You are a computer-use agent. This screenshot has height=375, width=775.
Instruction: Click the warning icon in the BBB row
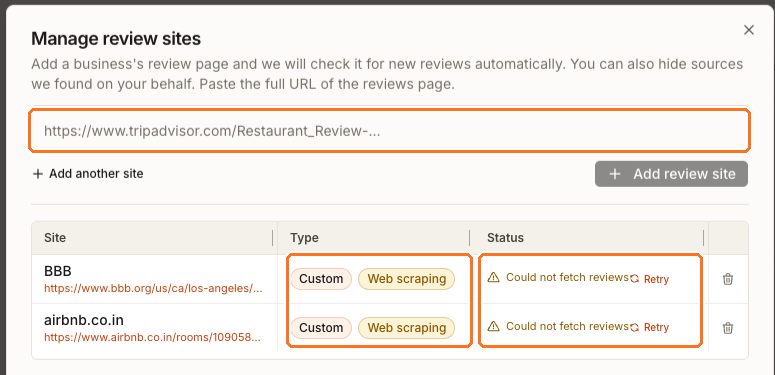coord(493,277)
